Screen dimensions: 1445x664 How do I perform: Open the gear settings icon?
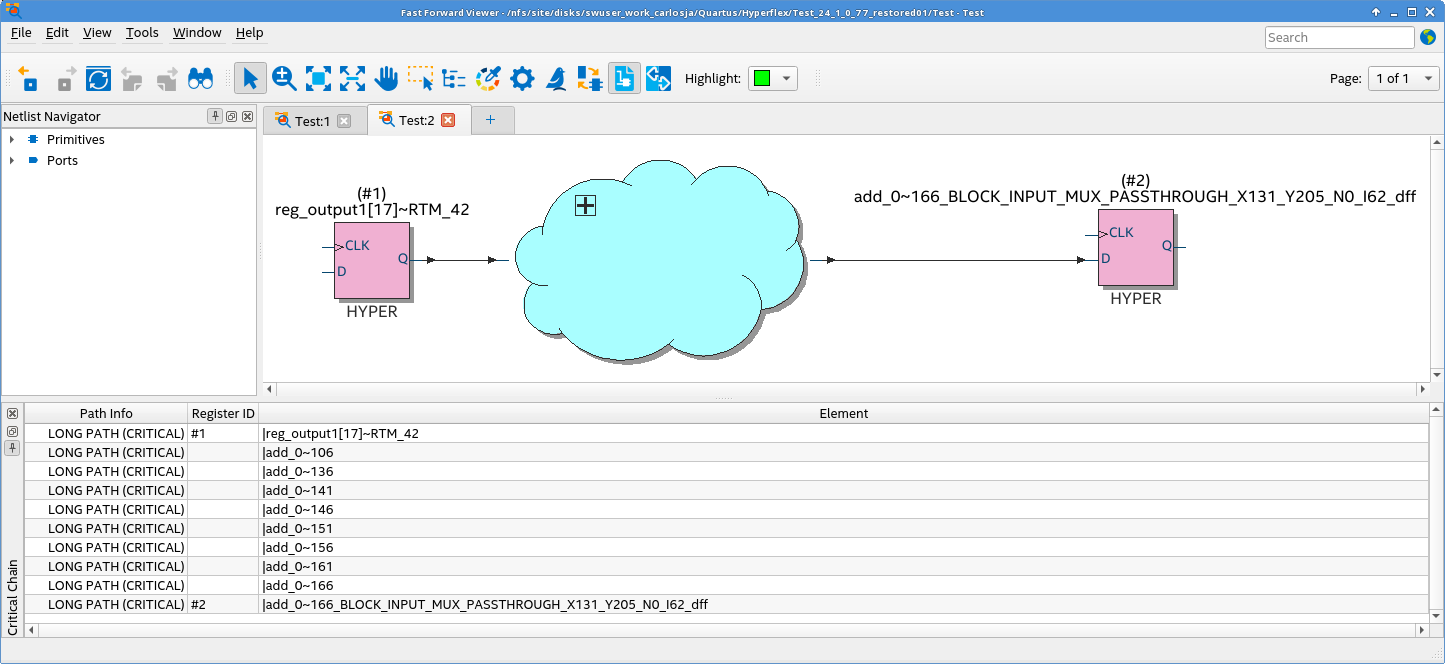point(521,79)
